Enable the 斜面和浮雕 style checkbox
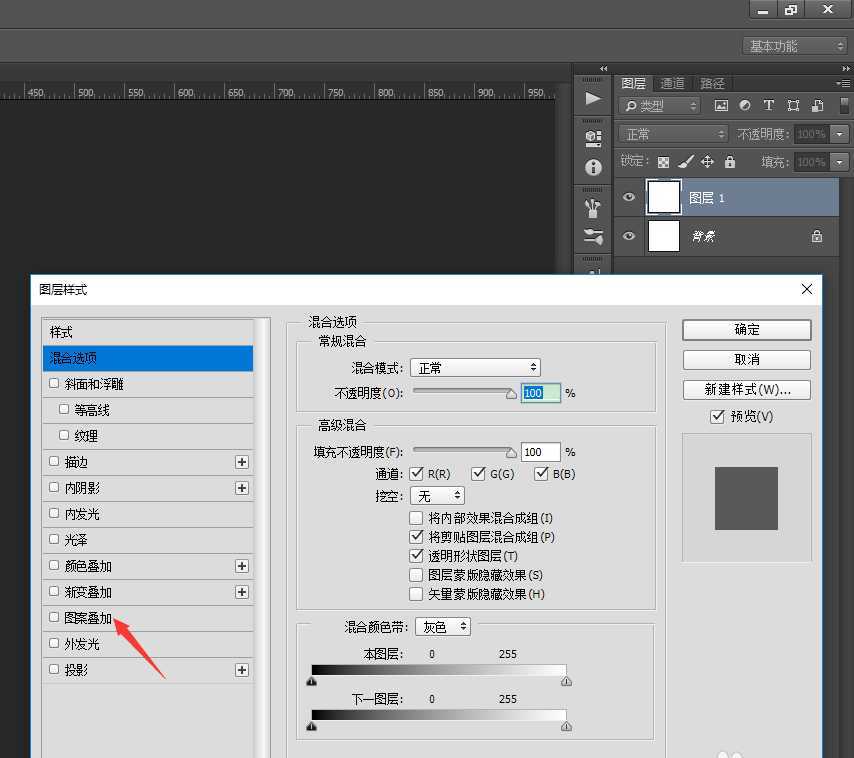This screenshot has height=758, width=854. click(x=53, y=384)
